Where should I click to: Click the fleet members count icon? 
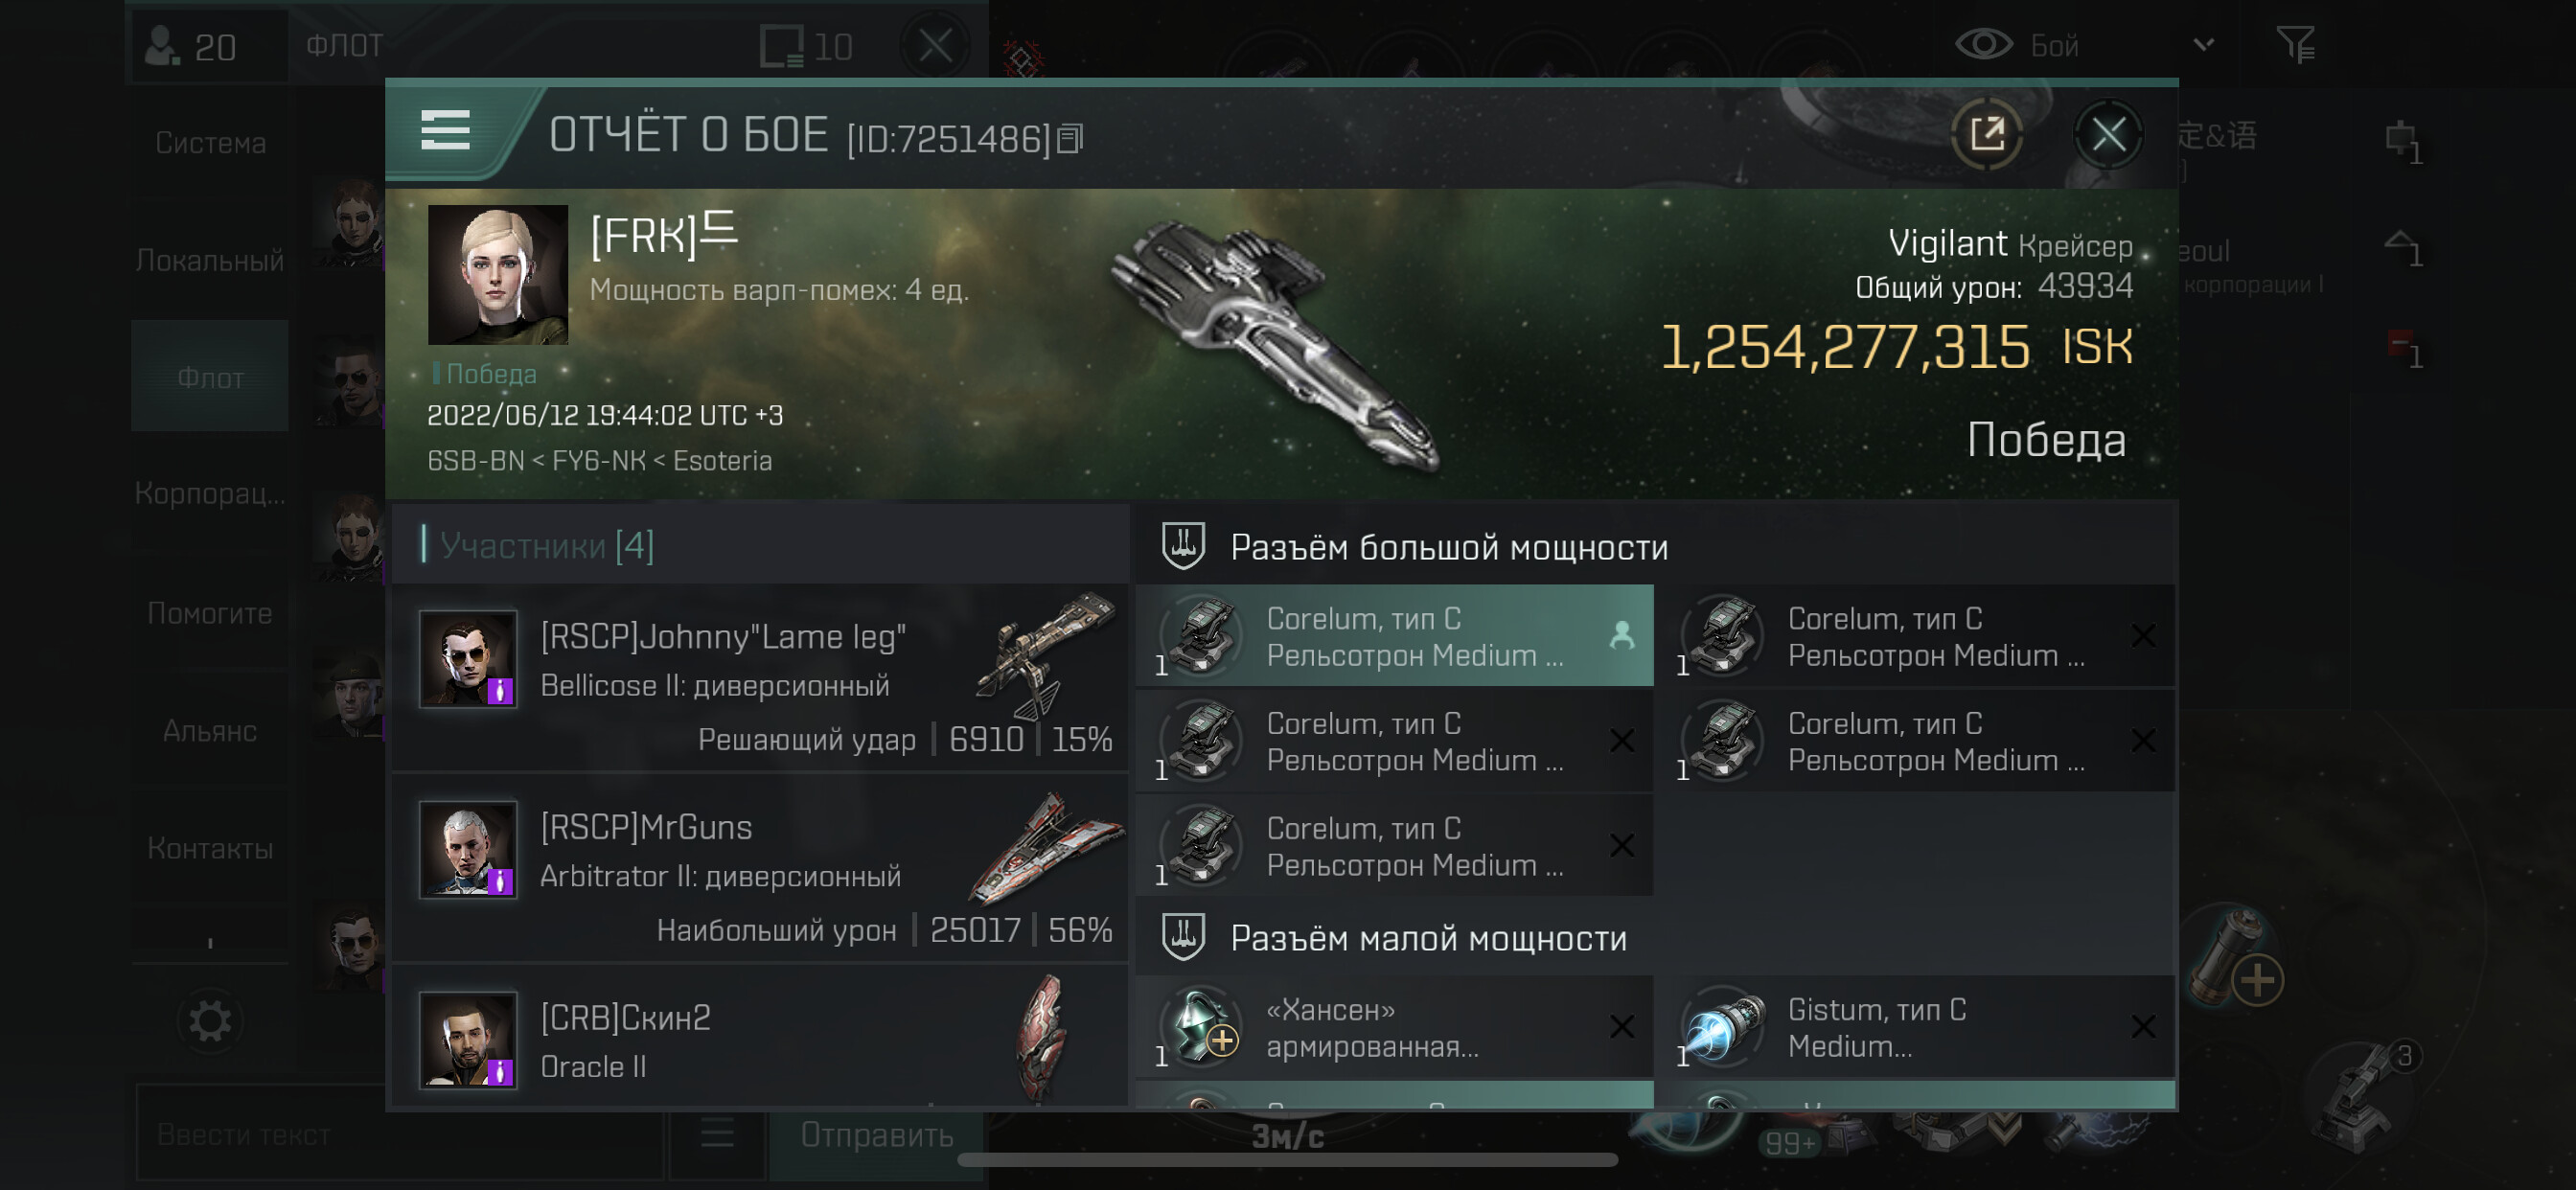pos(162,46)
